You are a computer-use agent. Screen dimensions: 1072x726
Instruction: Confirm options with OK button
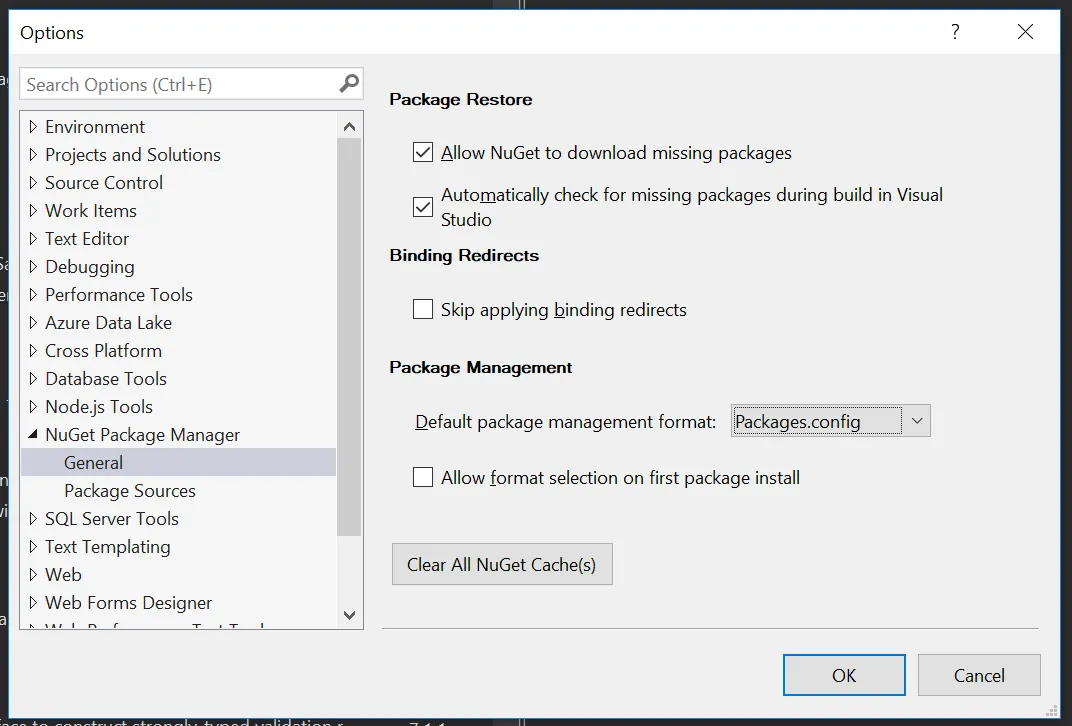(x=844, y=675)
